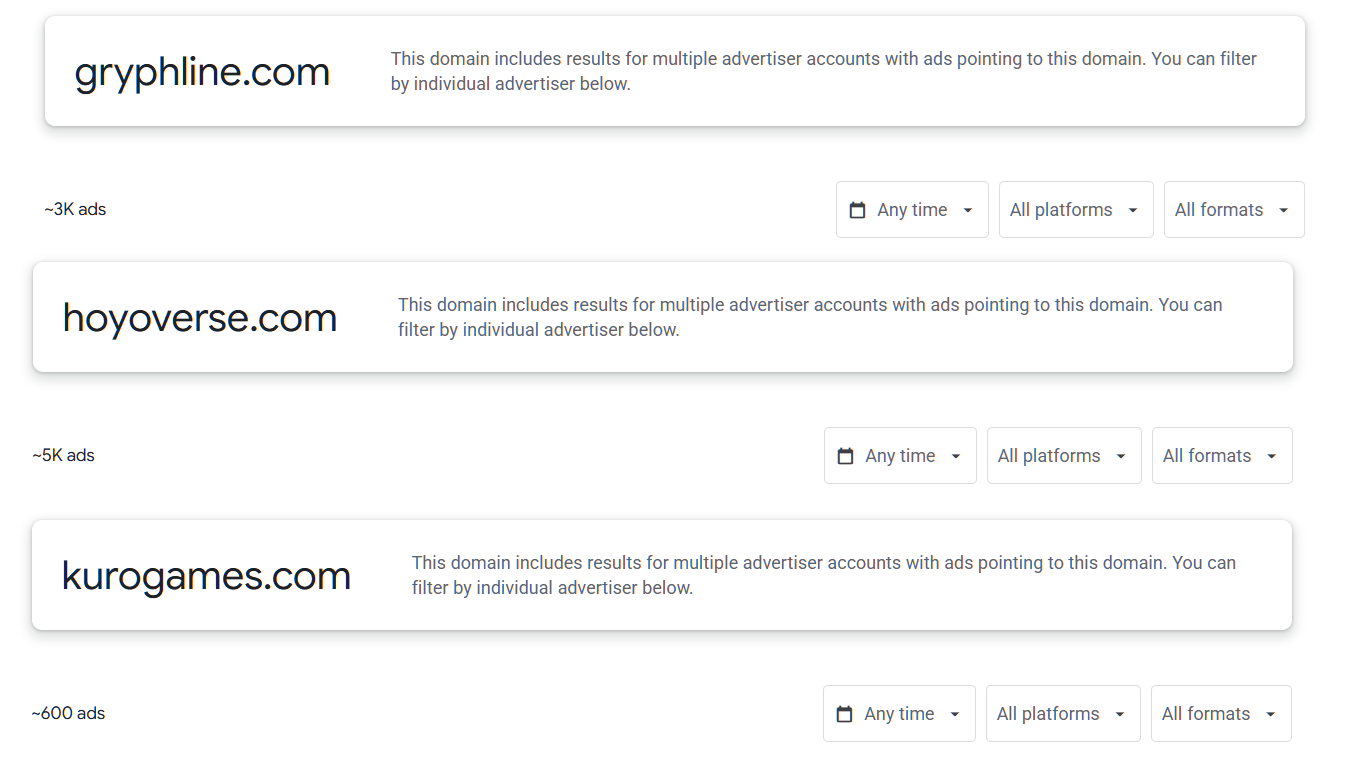
Task: Open All formats dropdown in ~600 ads row
Action: pyautogui.click(x=1220, y=714)
